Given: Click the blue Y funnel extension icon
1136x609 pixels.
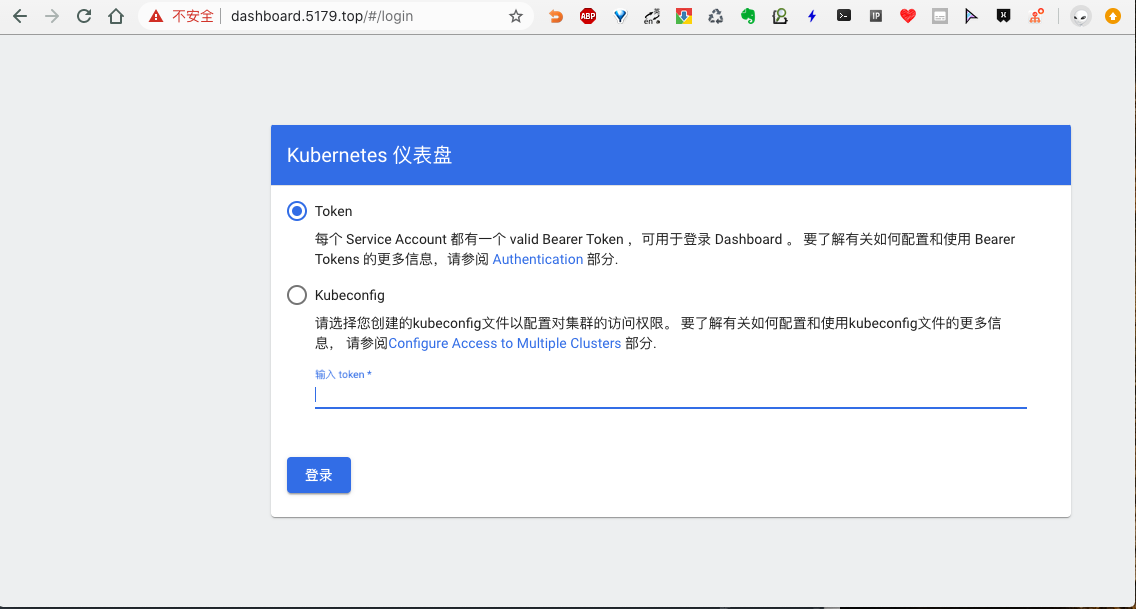Looking at the screenshot, I should coord(620,16).
